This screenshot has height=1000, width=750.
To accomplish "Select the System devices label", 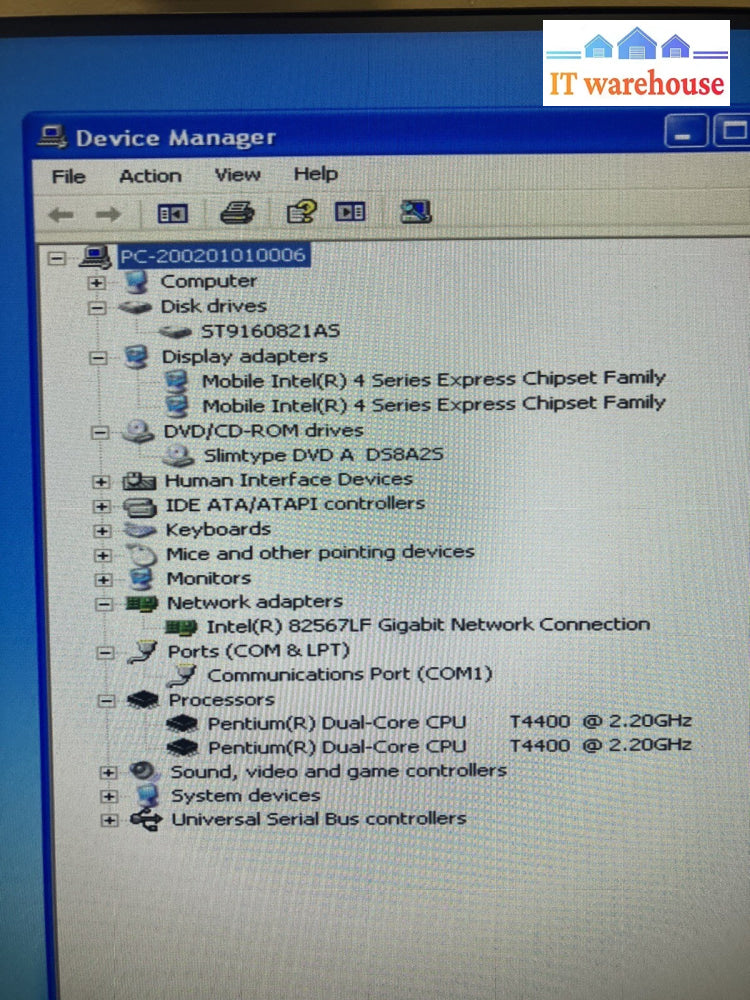I will (x=246, y=795).
